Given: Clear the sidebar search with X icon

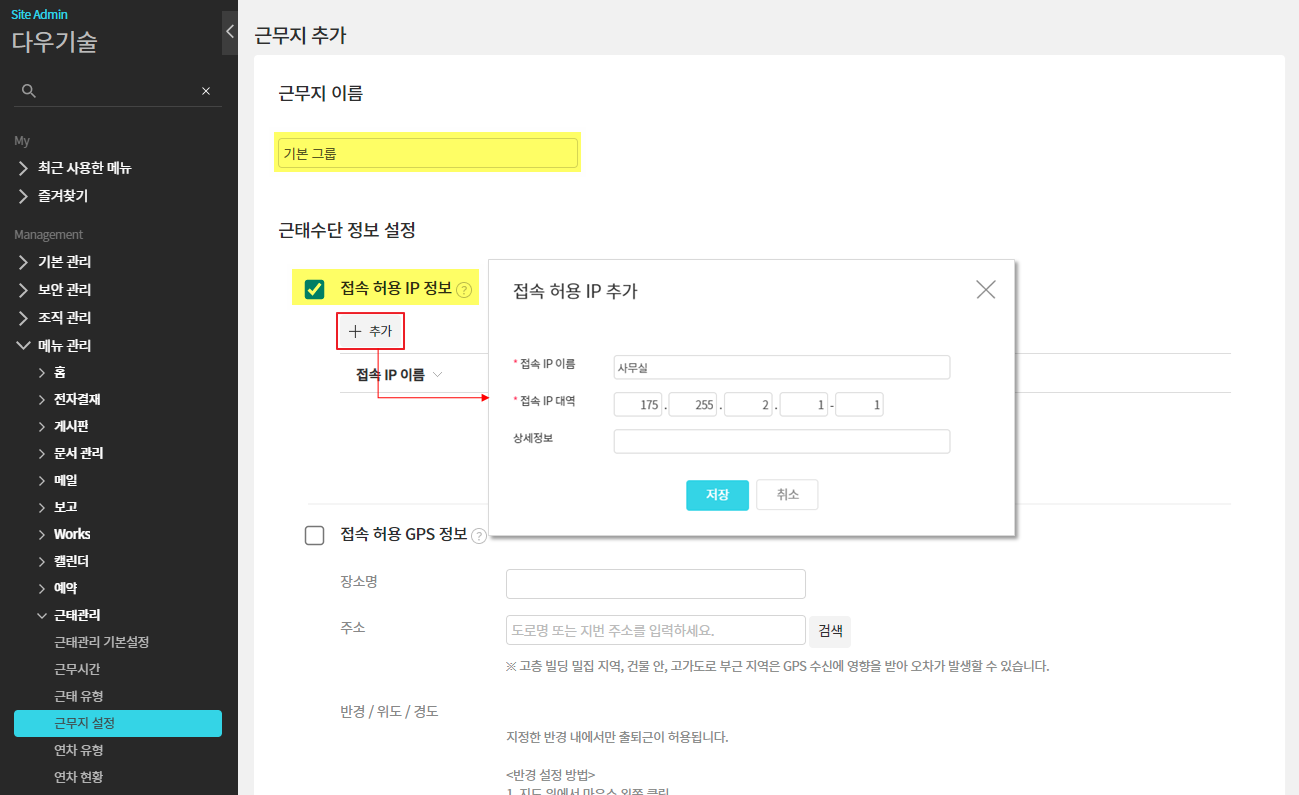Looking at the screenshot, I should click(x=206, y=91).
